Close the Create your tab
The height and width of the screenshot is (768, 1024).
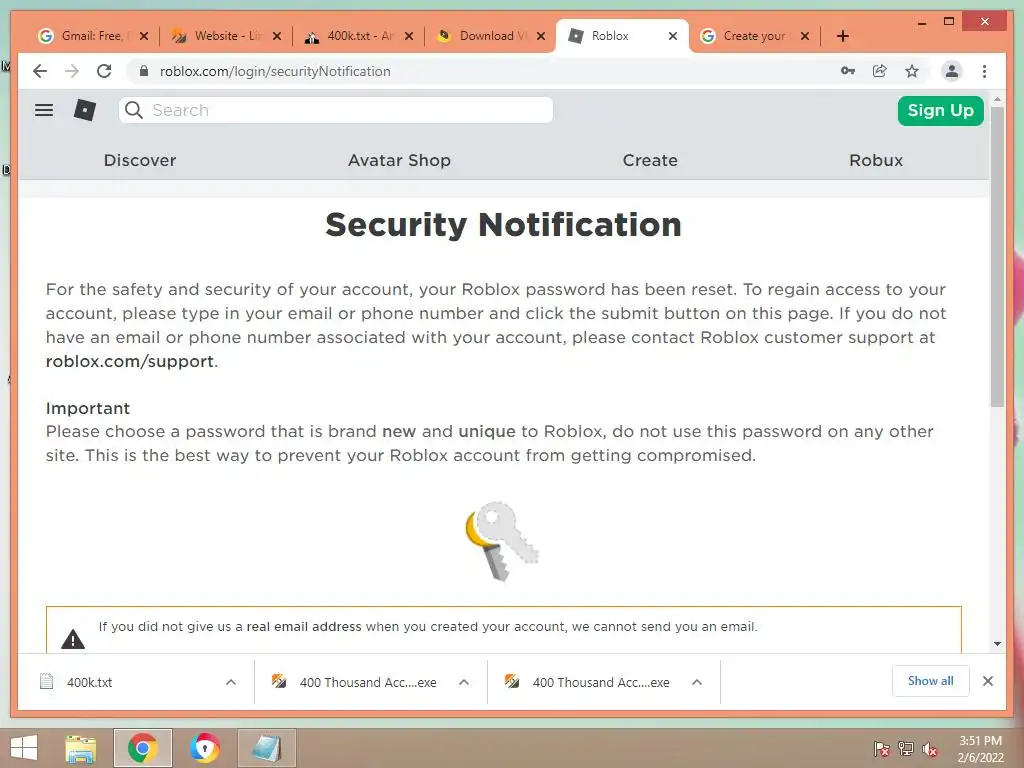tap(805, 36)
